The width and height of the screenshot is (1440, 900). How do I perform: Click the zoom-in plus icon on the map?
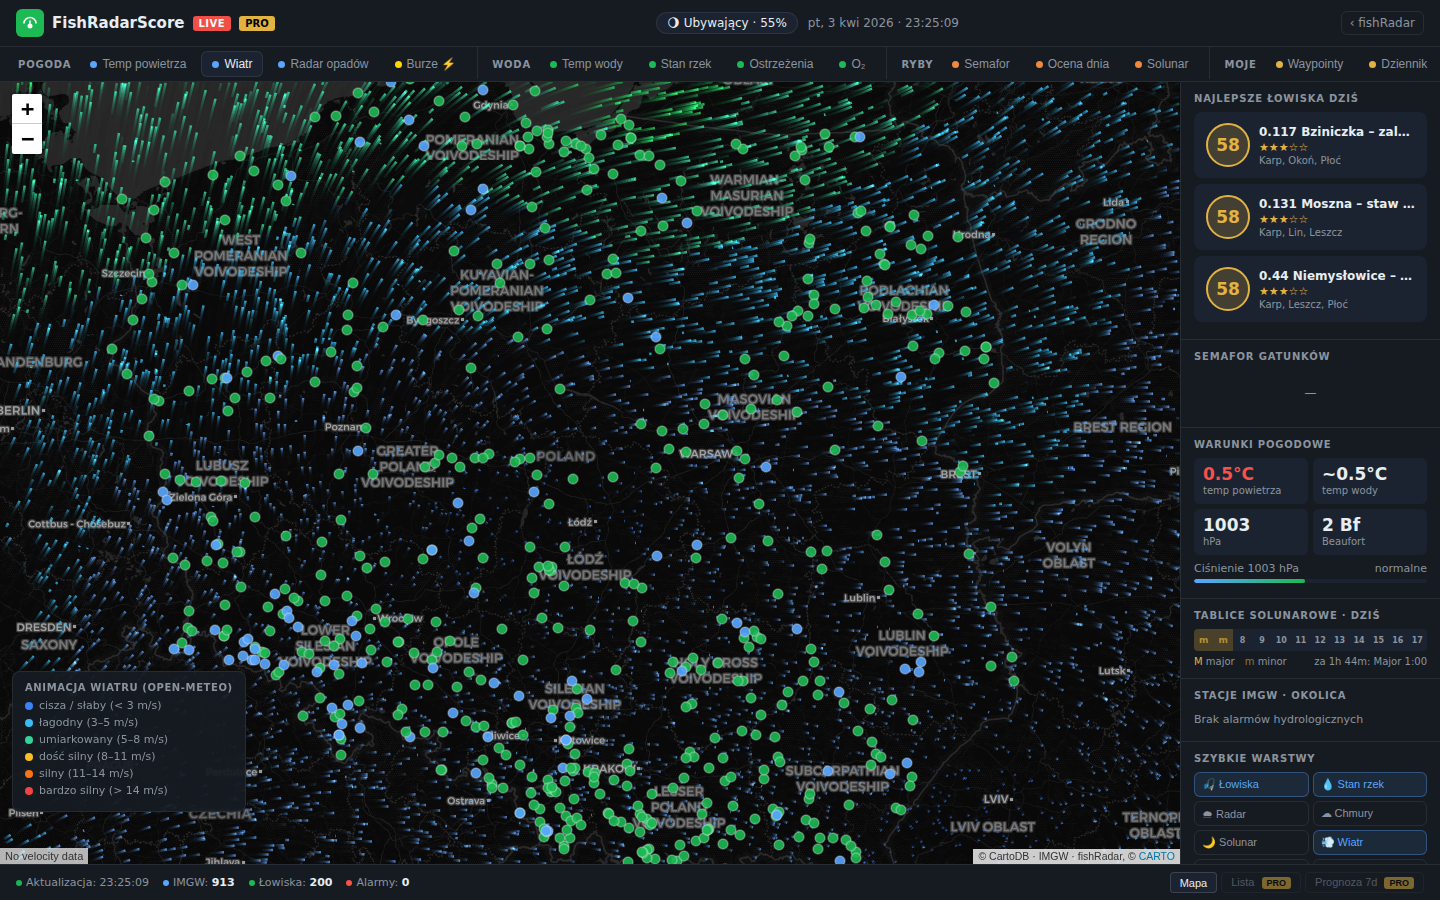27,108
